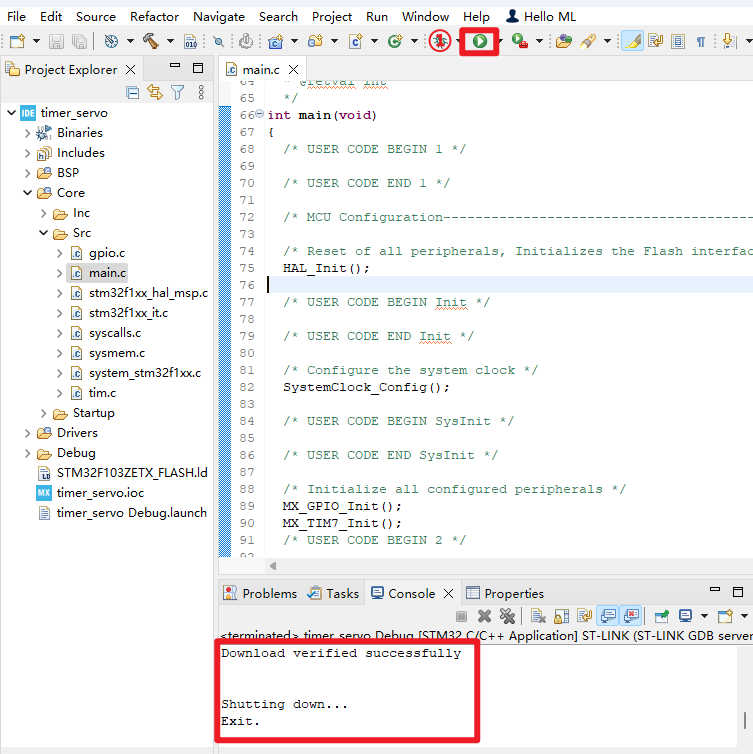Toggle Show Console on standard output
753x754 pixels.
(608, 616)
